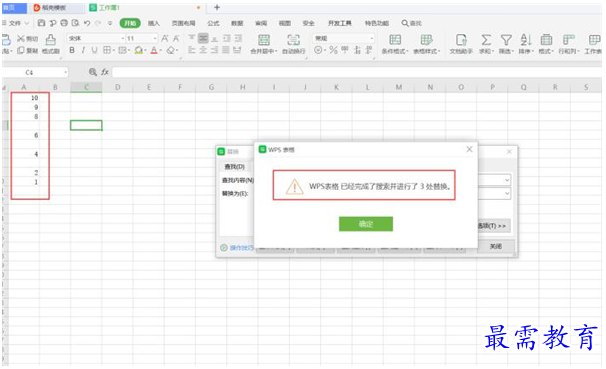Viewport: 606px width, 369px height.
Task: Click the Redo arrow icon
Action: [98, 23]
